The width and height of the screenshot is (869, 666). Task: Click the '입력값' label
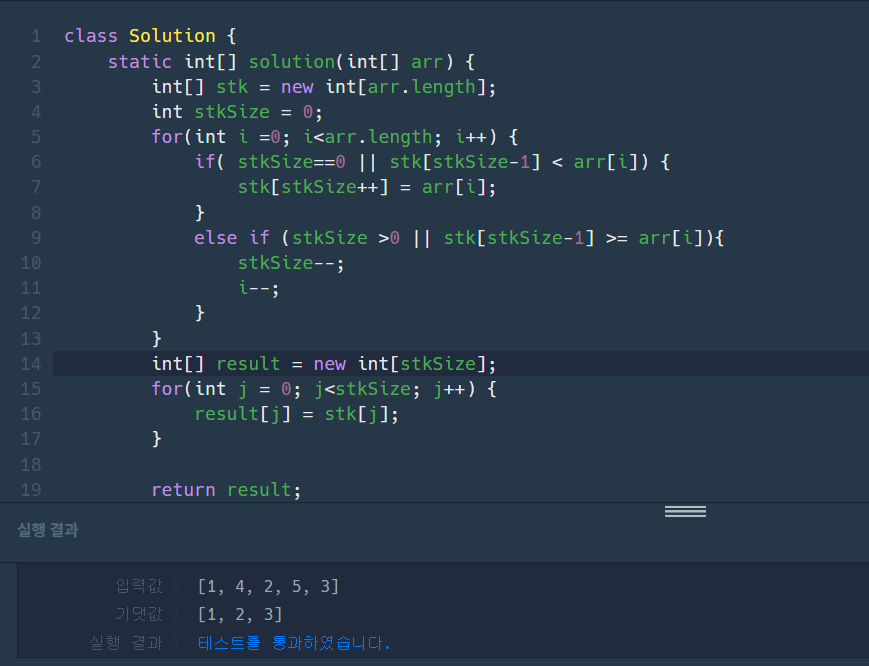[x=139, y=586]
